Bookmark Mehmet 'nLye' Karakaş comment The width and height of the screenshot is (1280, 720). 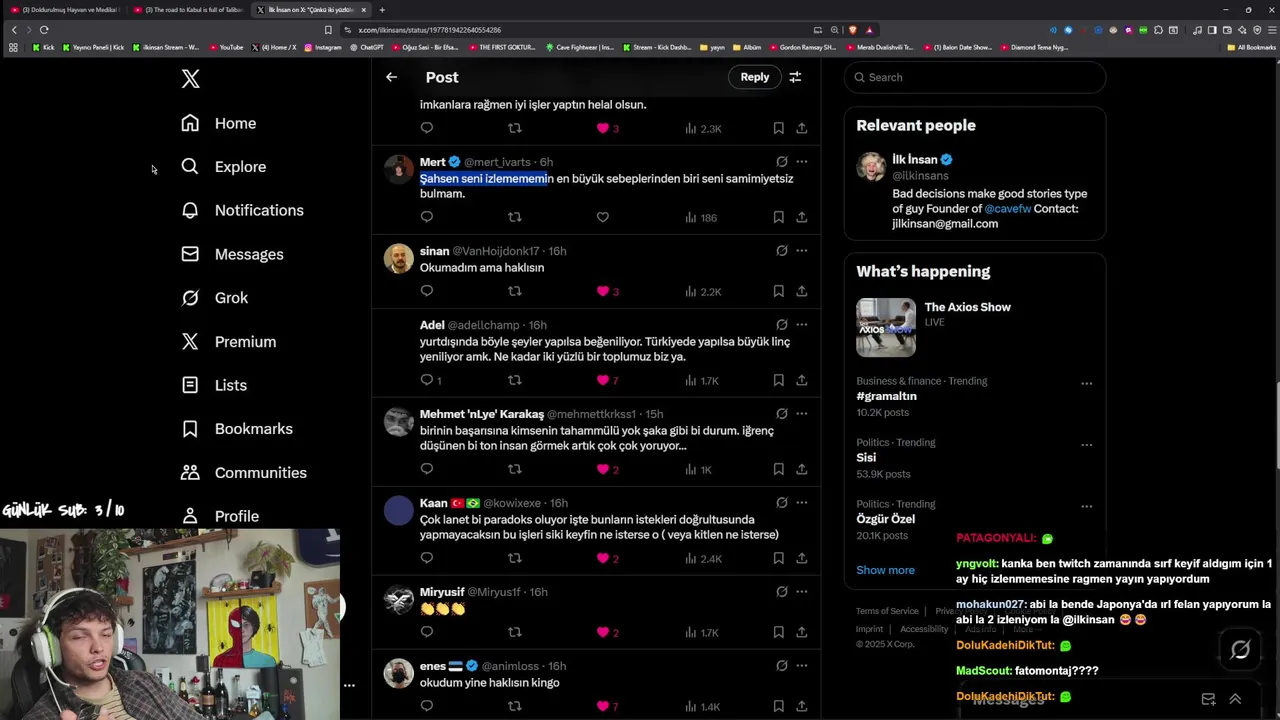(778, 469)
